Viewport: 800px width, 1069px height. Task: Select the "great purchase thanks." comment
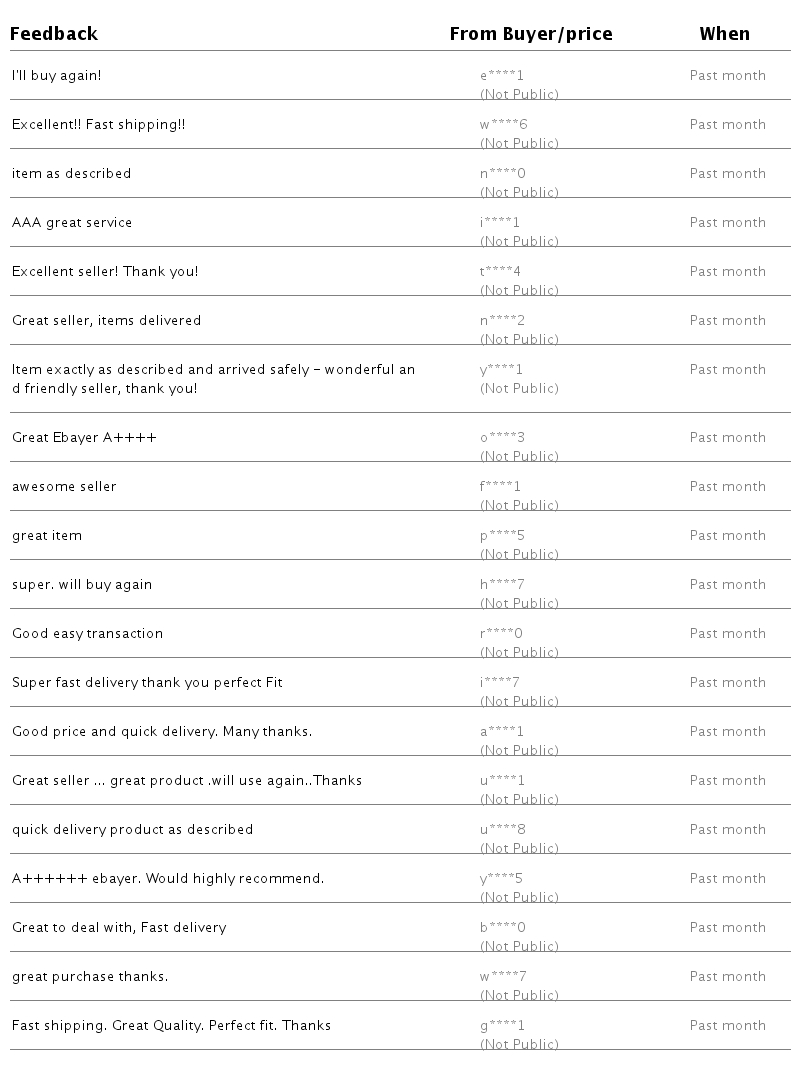(90, 976)
